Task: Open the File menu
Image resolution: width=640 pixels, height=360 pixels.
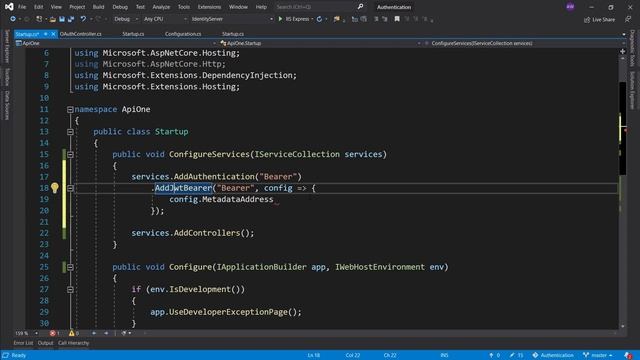Action: [x=22, y=7]
